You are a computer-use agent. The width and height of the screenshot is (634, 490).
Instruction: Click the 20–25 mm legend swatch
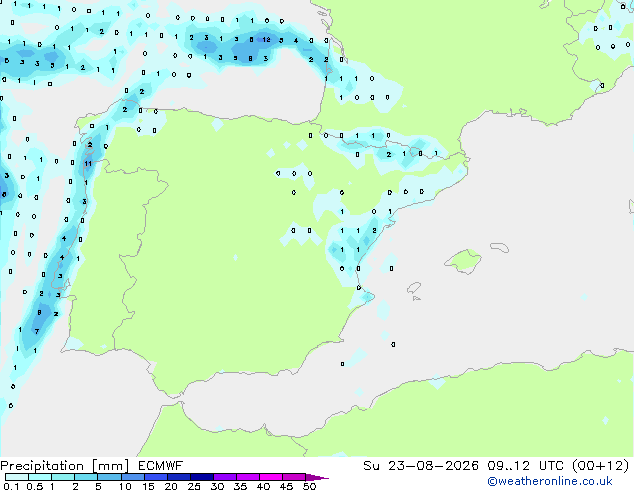178,477
